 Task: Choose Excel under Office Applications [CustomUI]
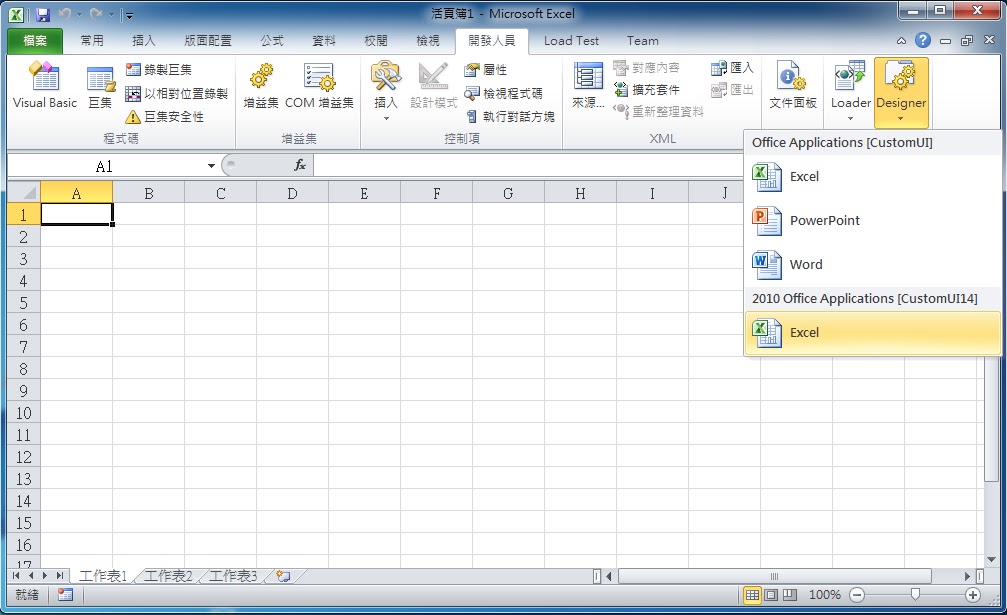pos(872,177)
